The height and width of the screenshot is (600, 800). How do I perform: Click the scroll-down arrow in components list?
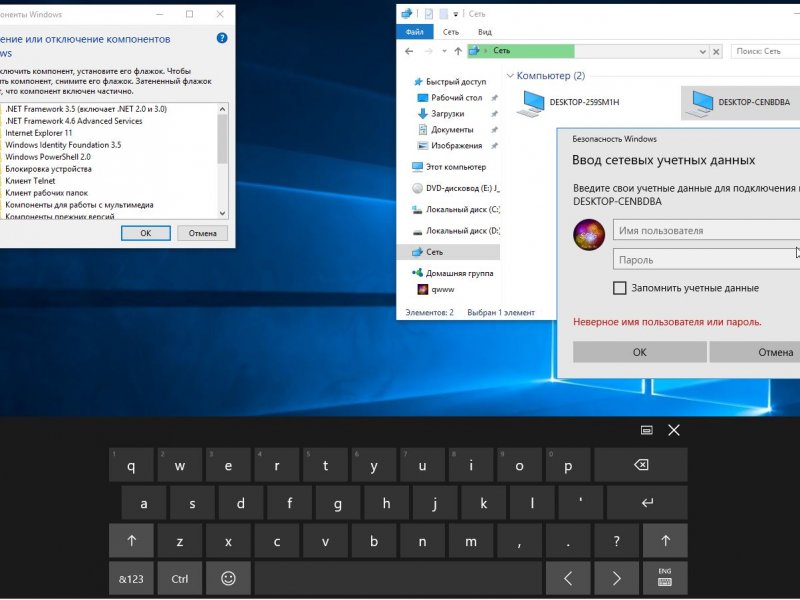coord(222,213)
